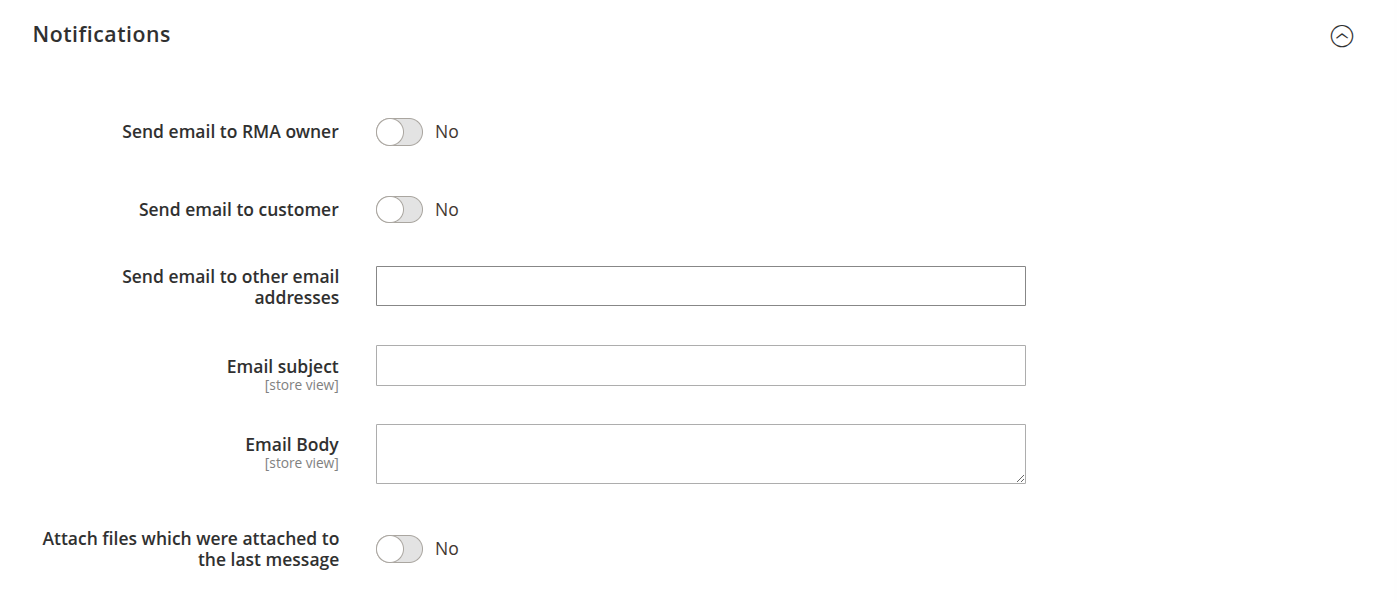Click '[store view]' note under Email subject
This screenshot has width=1397, height=602.
301,386
